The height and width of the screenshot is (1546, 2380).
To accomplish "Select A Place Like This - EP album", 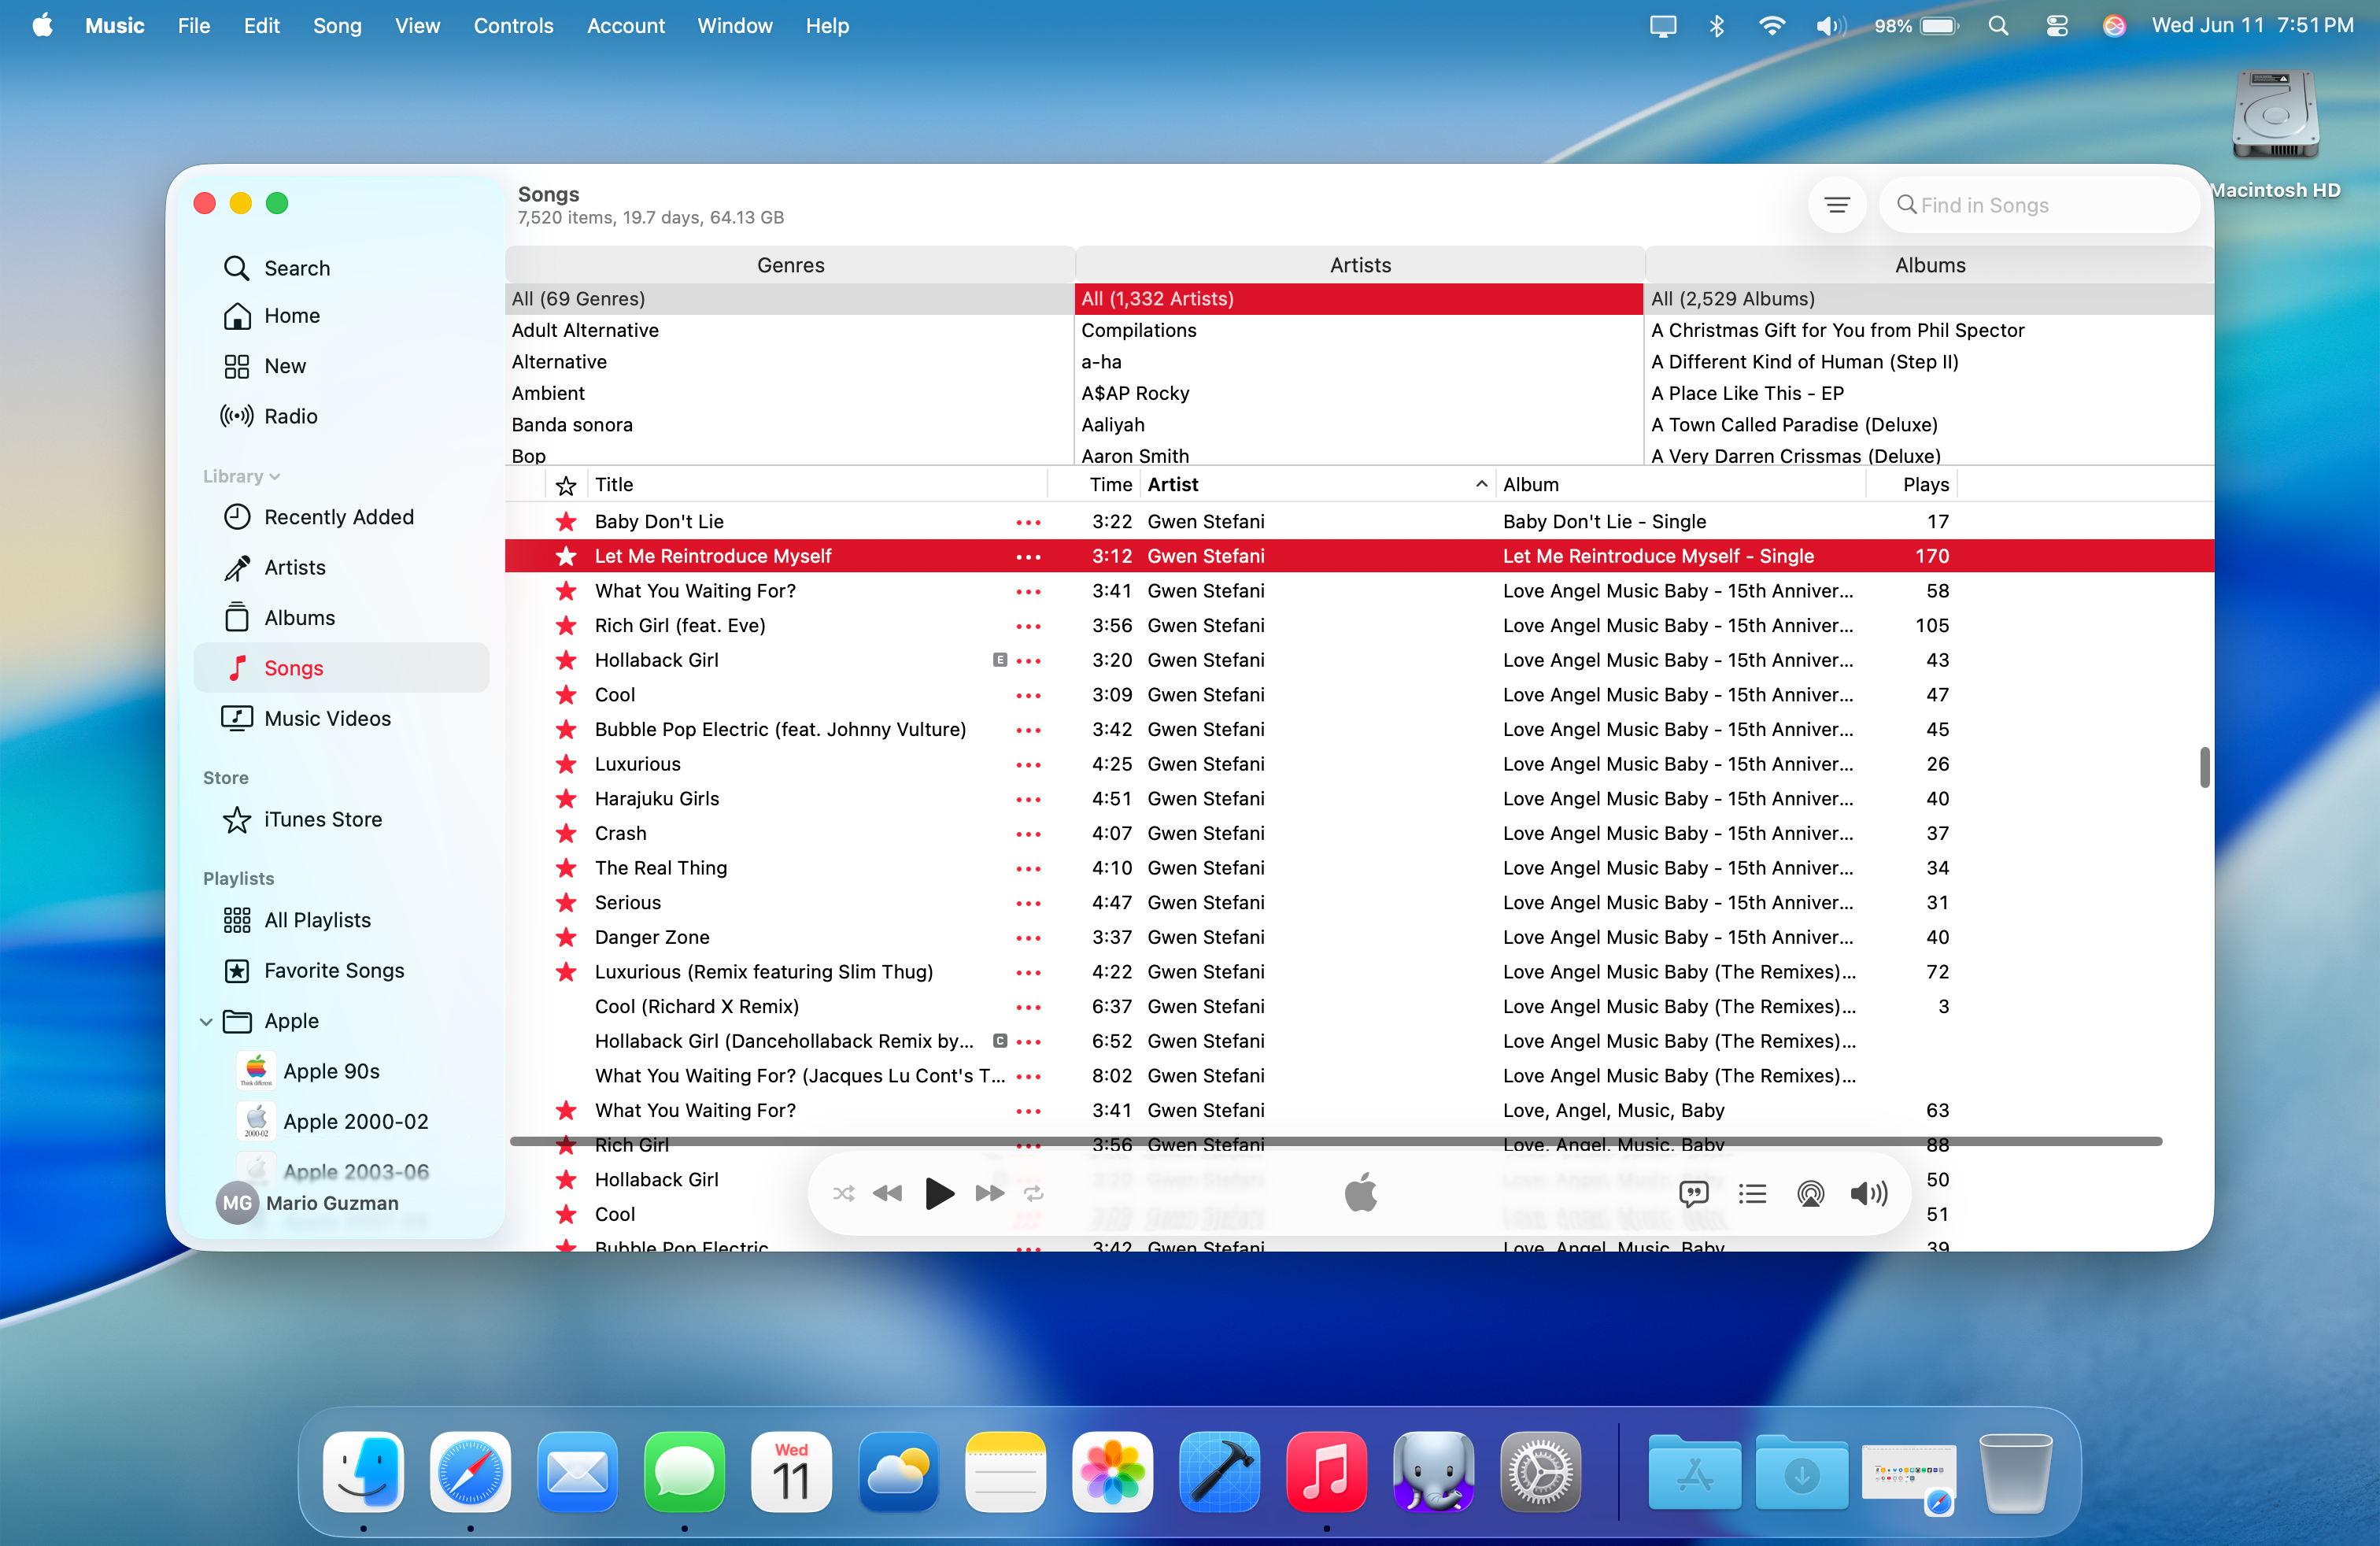I will [x=1929, y=393].
